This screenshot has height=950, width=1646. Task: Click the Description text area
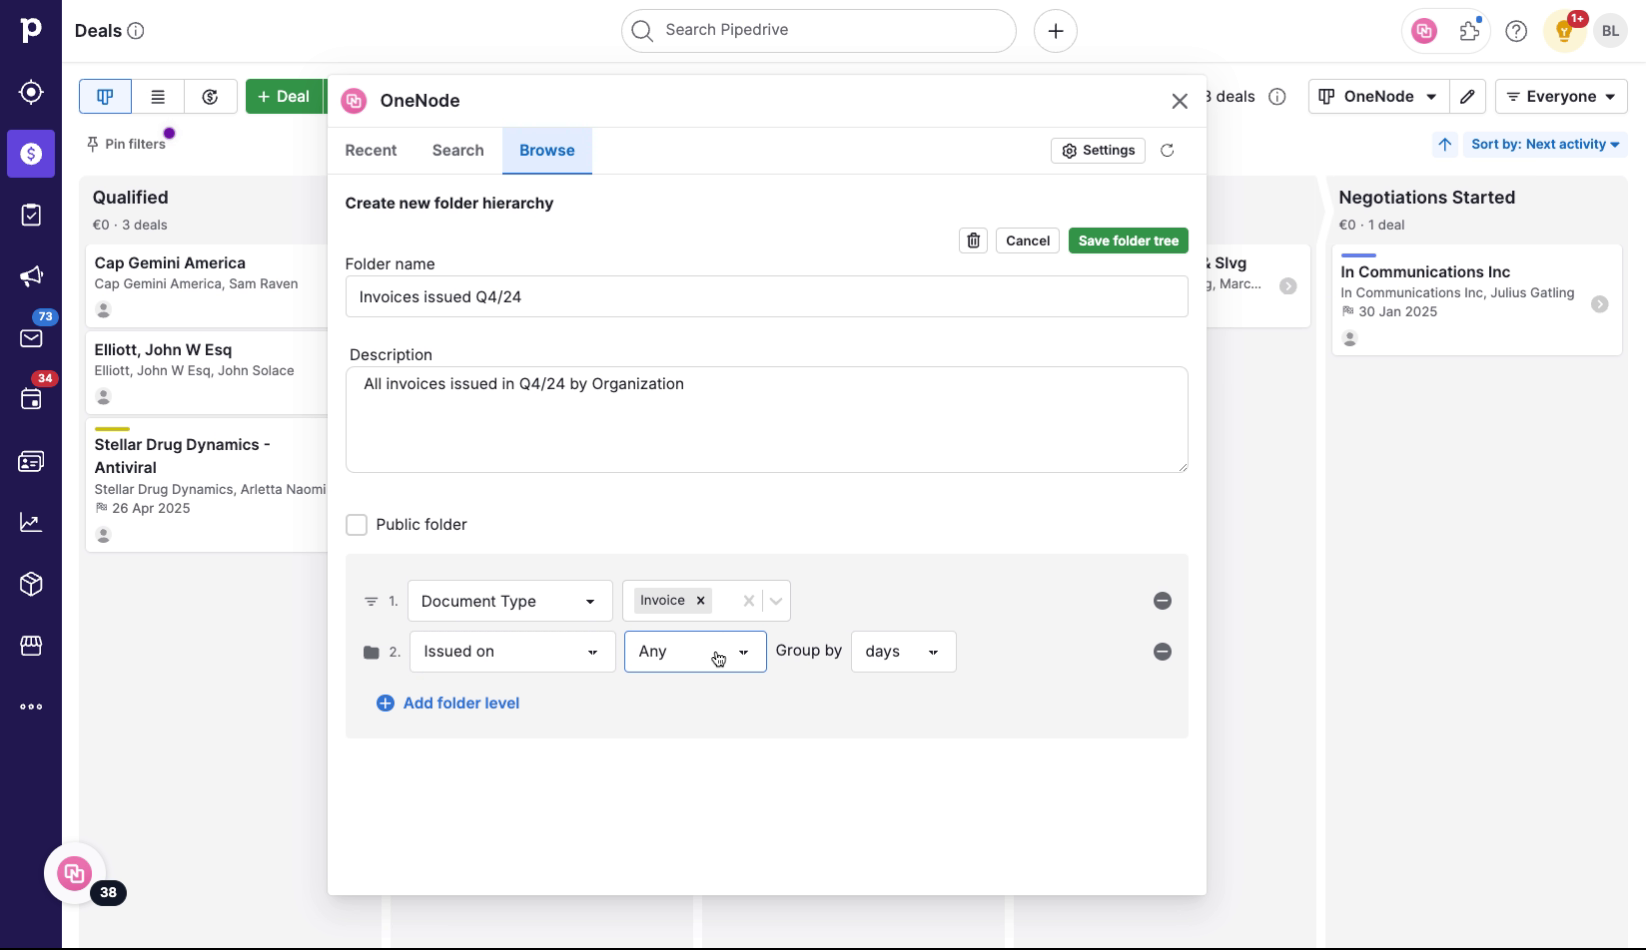(767, 420)
